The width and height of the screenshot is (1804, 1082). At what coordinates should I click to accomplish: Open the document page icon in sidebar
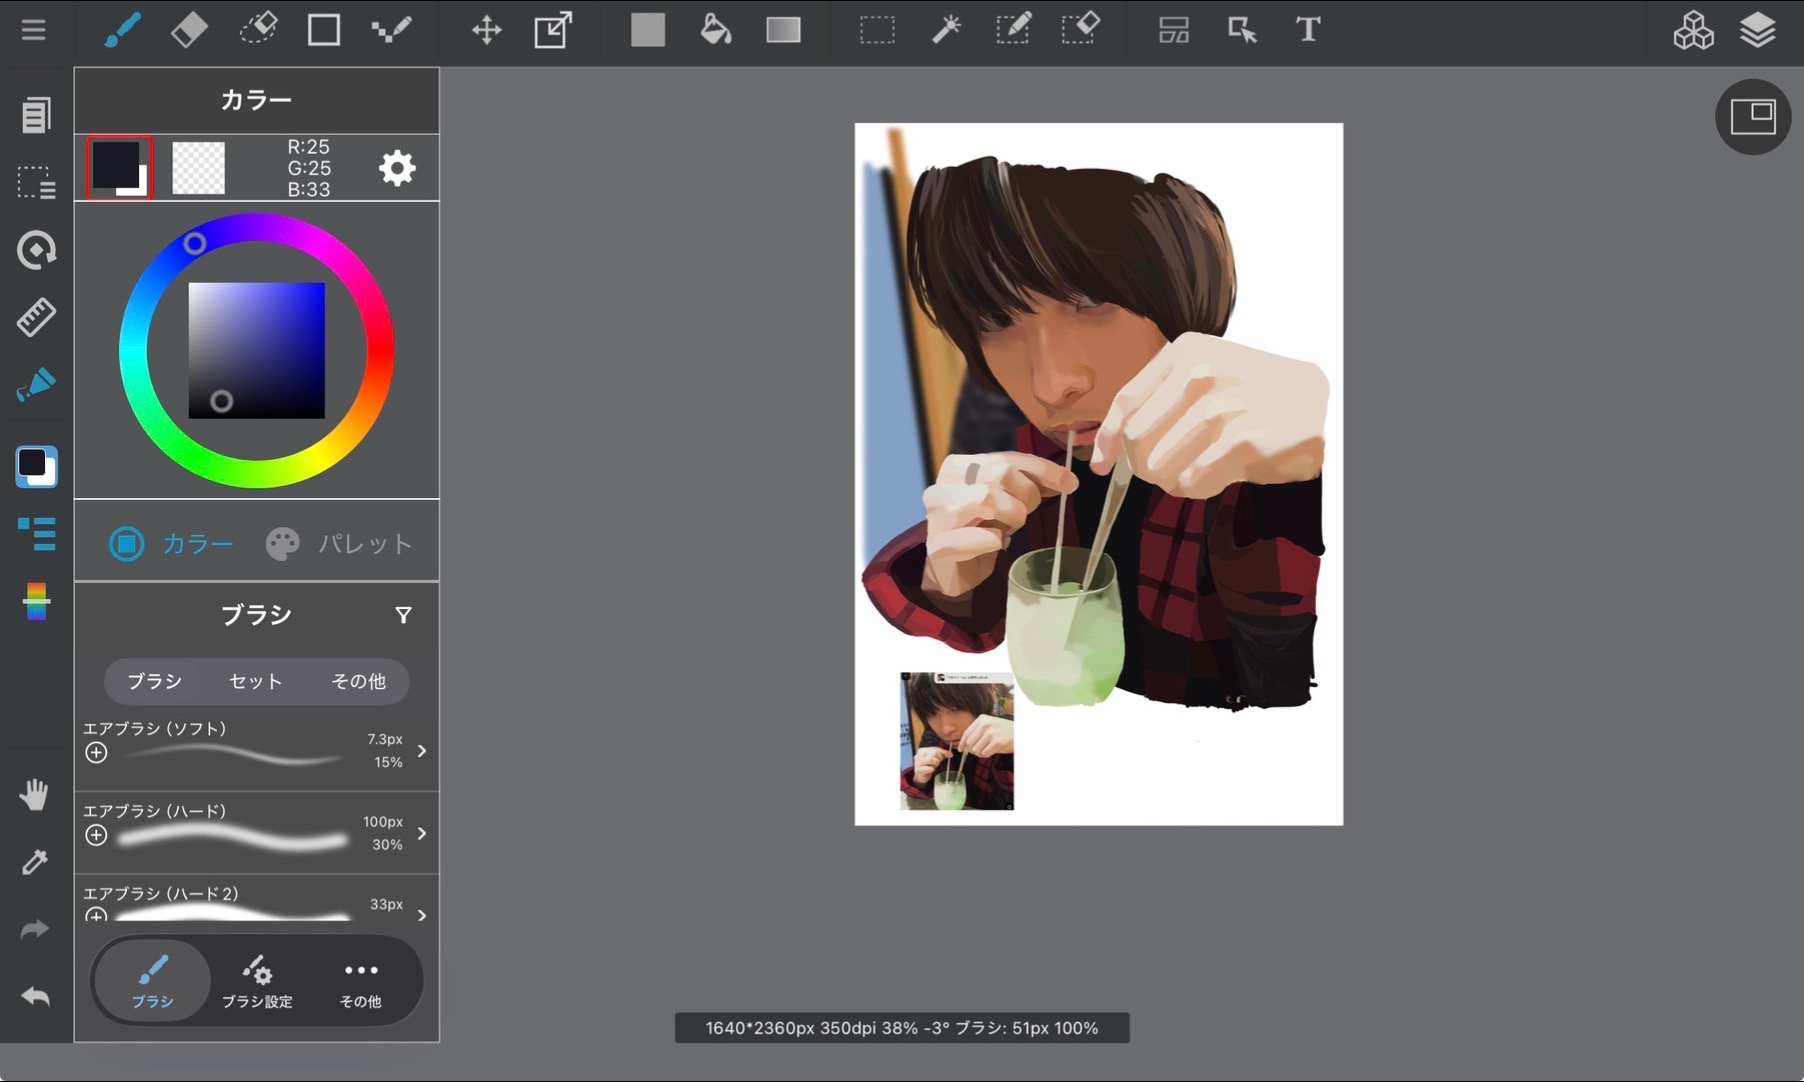tap(36, 115)
